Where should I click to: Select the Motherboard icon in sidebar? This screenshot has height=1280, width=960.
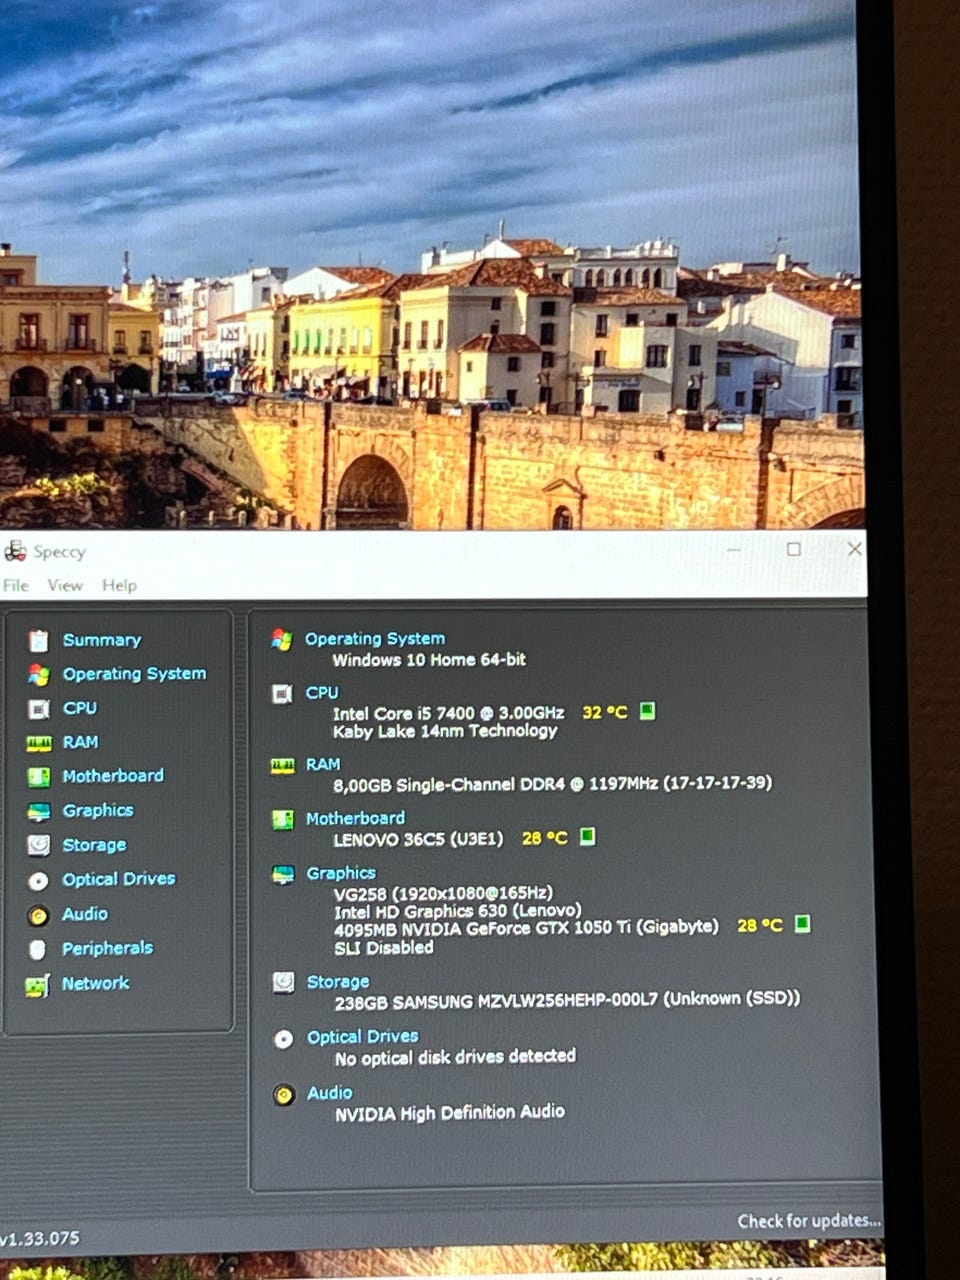coord(38,777)
